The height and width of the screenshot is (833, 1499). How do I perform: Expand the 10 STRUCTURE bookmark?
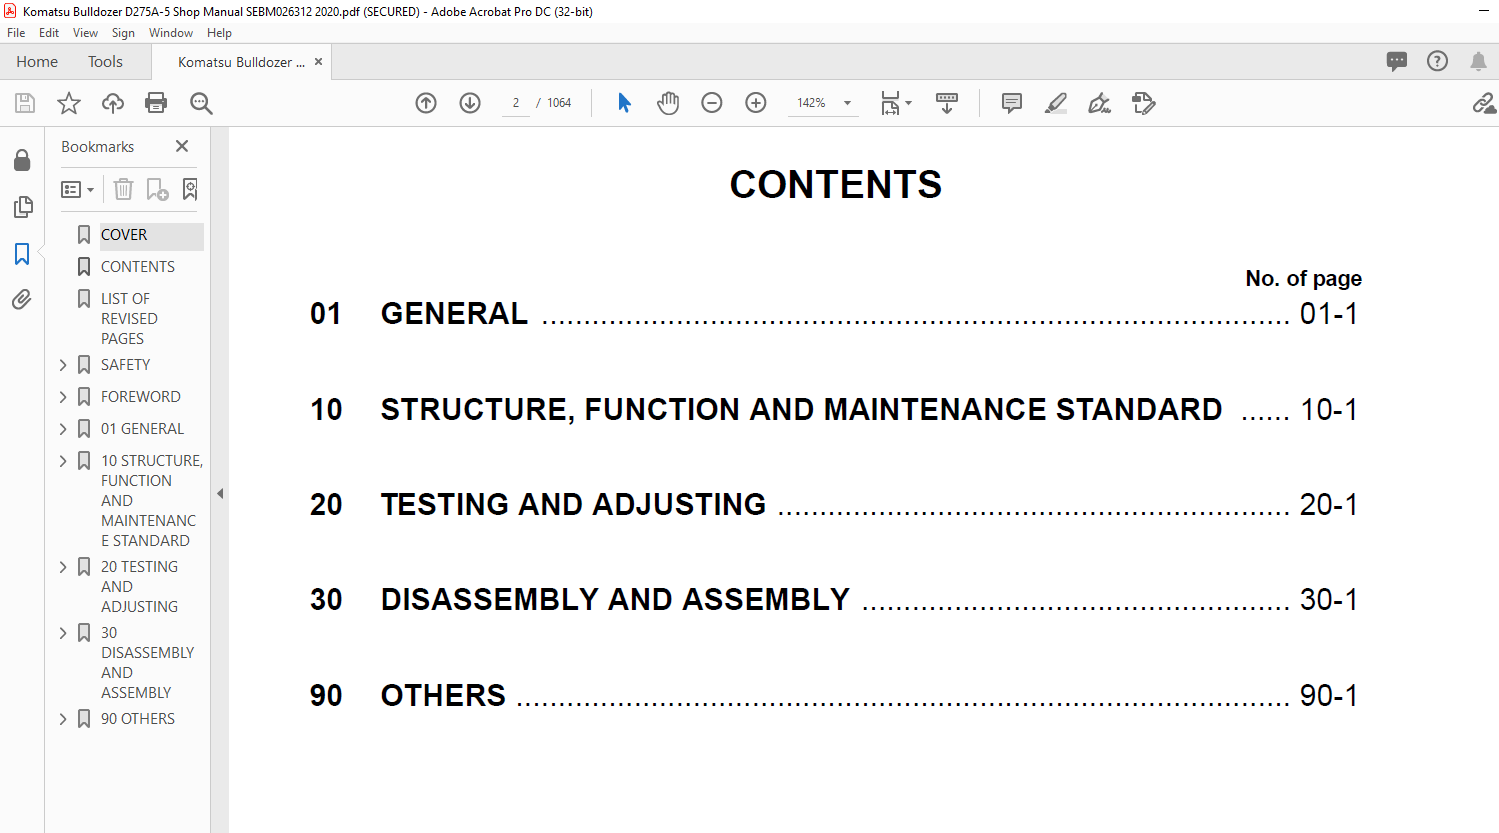coord(63,461)
